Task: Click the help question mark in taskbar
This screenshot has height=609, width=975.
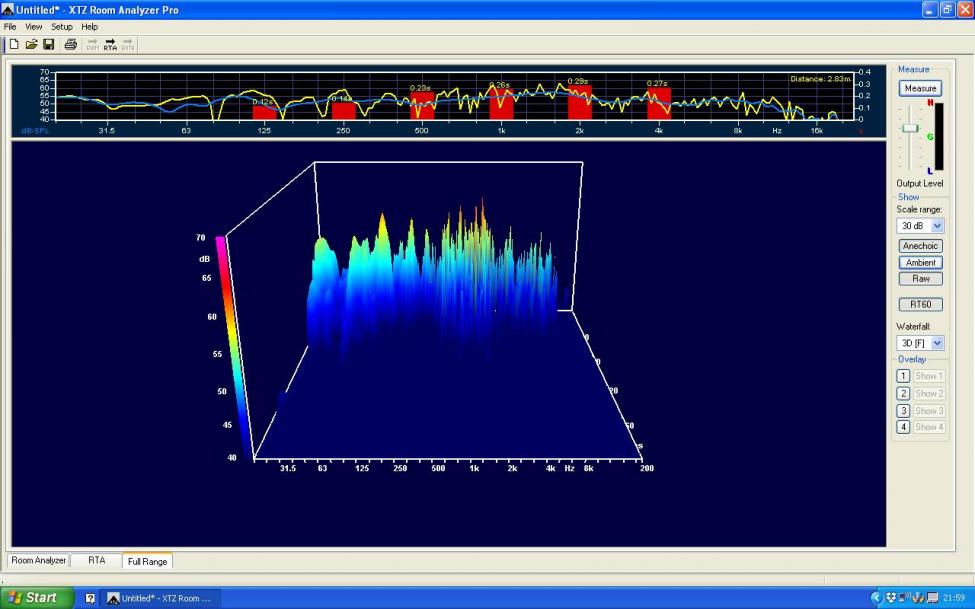Action: tap(90, 598)
